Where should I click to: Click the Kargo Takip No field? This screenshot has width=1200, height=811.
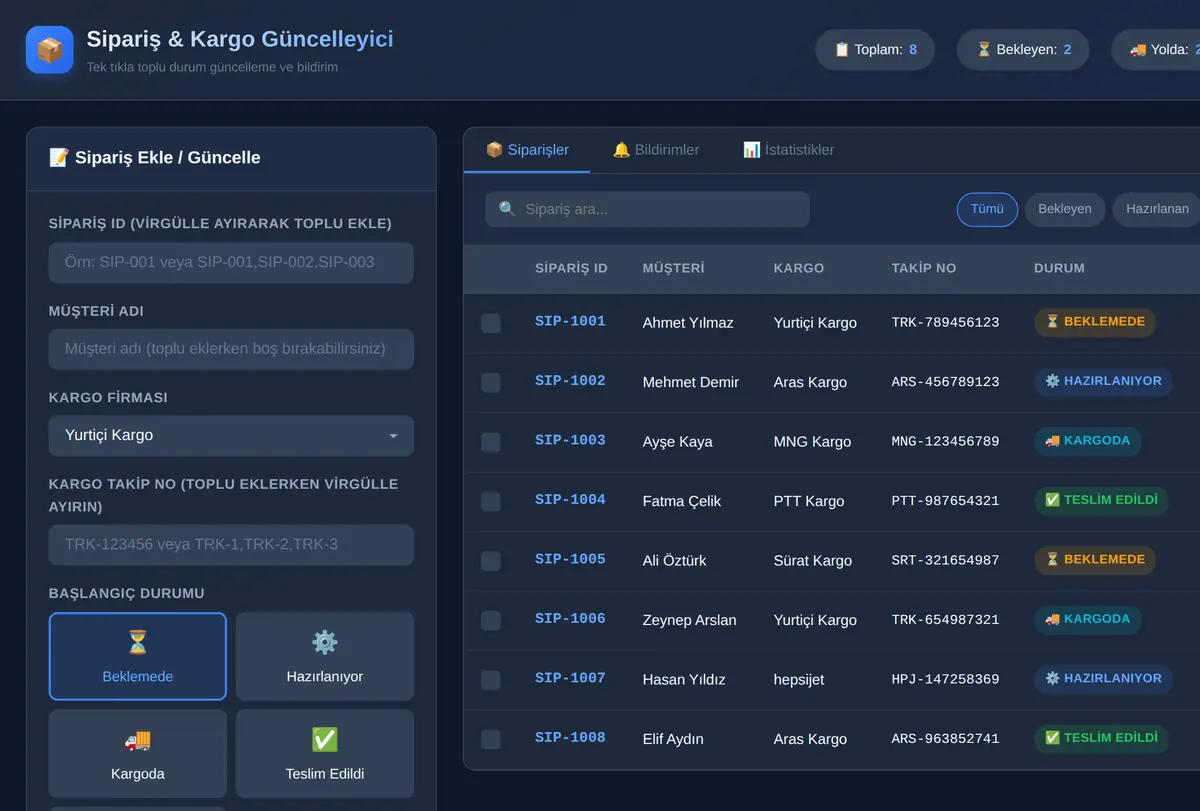pos(231,545)
